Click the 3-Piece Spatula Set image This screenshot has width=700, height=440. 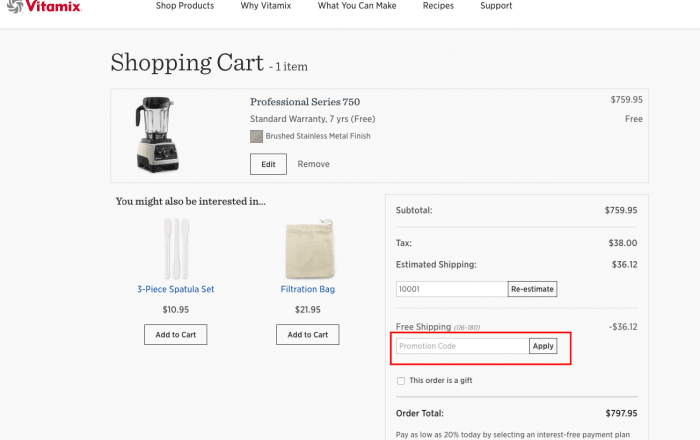point(176,248)
